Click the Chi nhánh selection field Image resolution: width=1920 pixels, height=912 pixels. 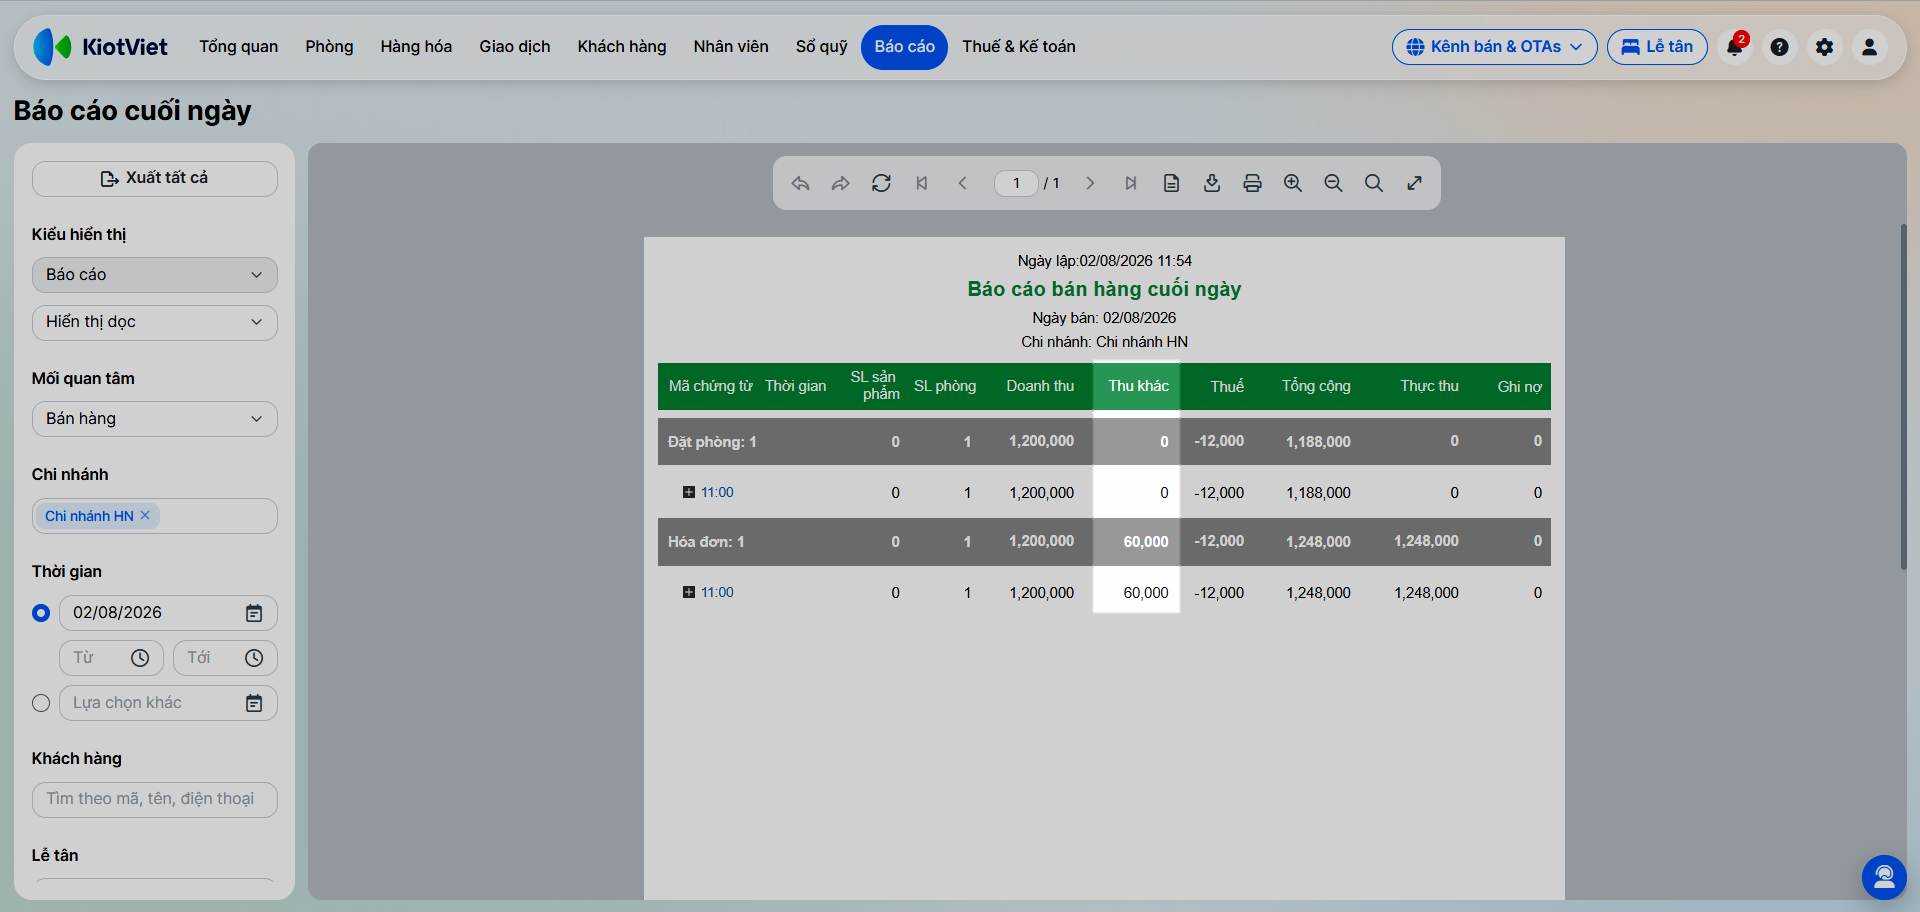(x=155, y=516)
